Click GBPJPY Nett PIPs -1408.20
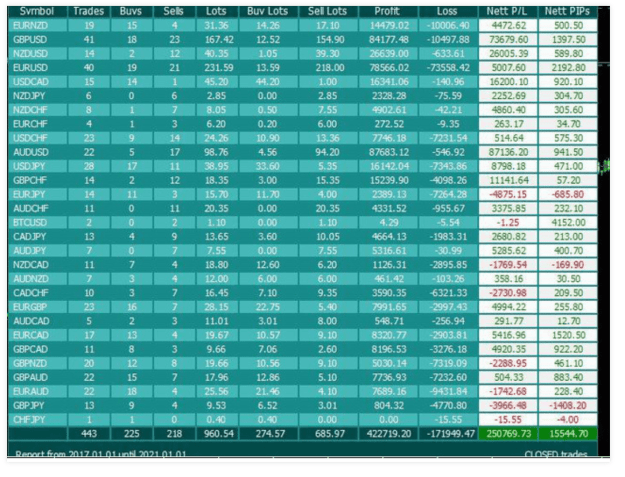The width and height of the screenshot is (625, 477). coord(568,406)
